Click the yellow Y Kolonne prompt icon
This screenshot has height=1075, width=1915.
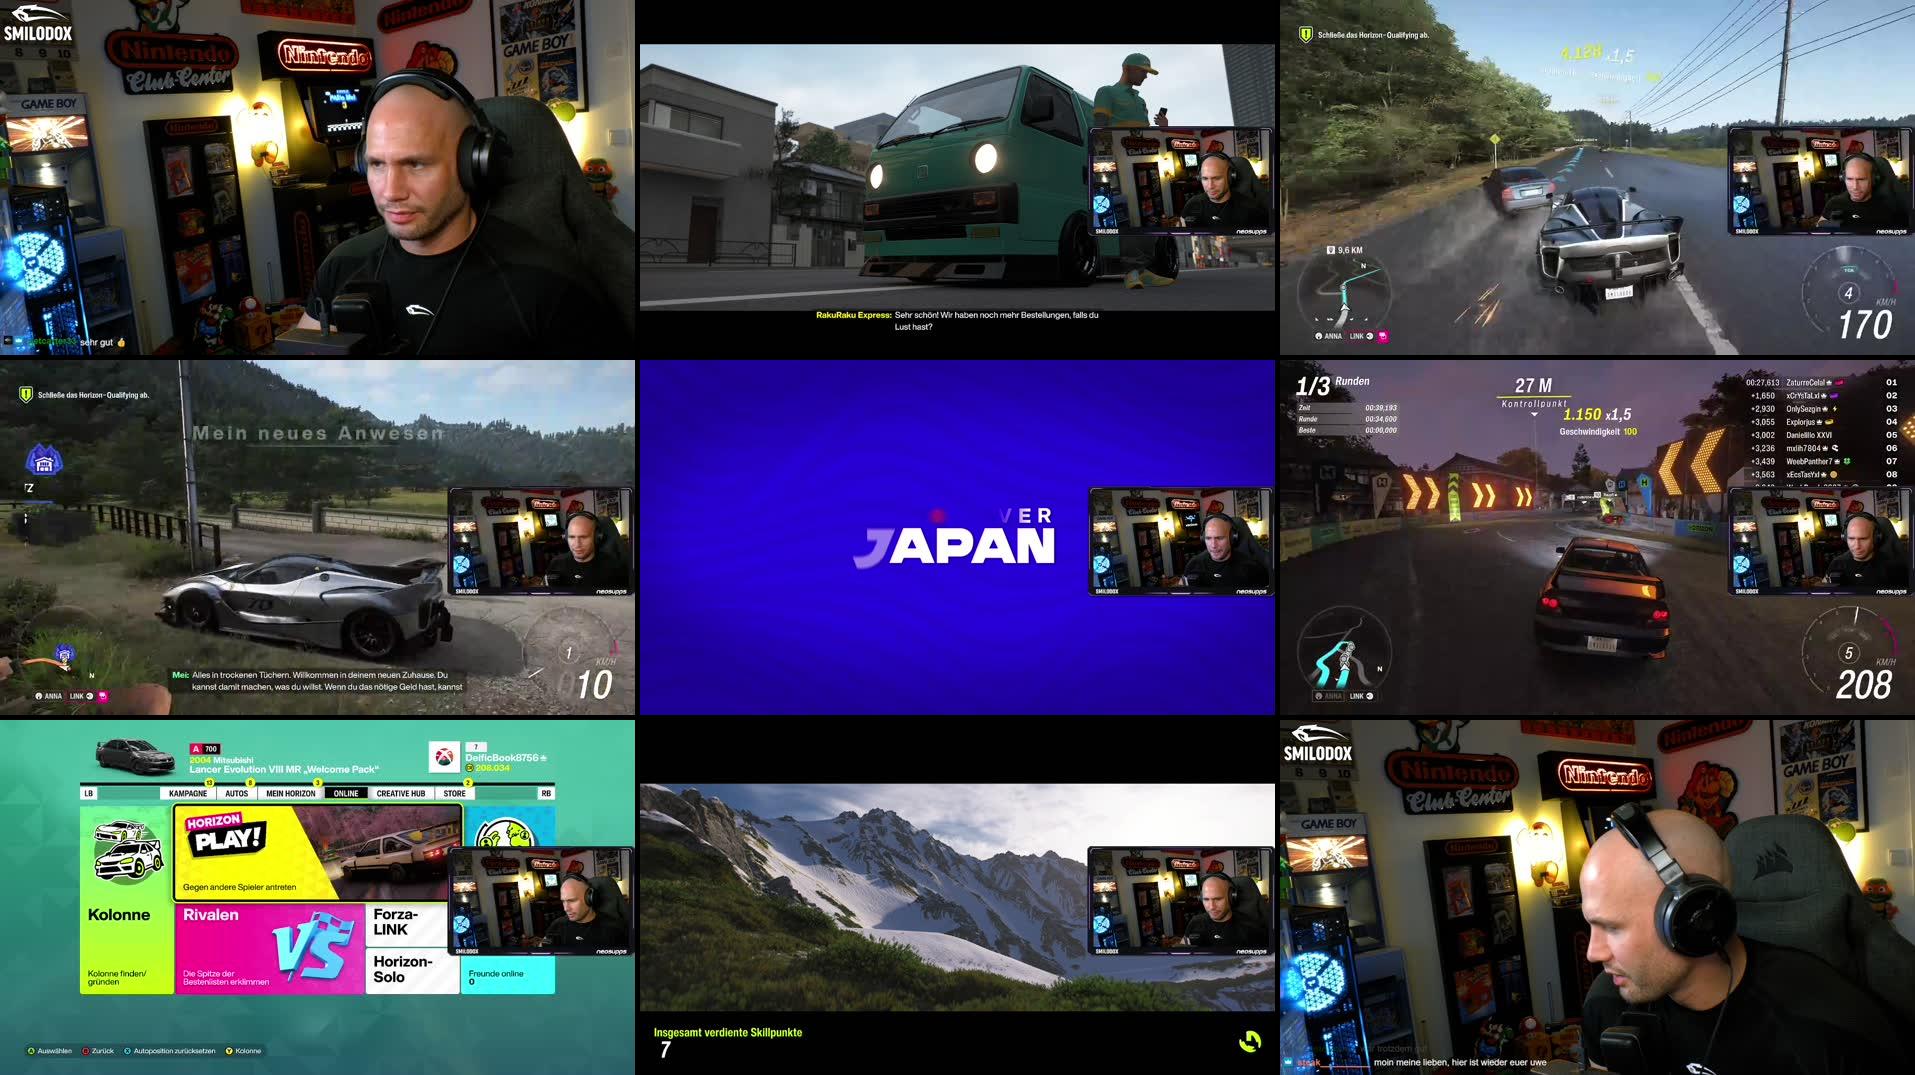(x=229, y=1051)
